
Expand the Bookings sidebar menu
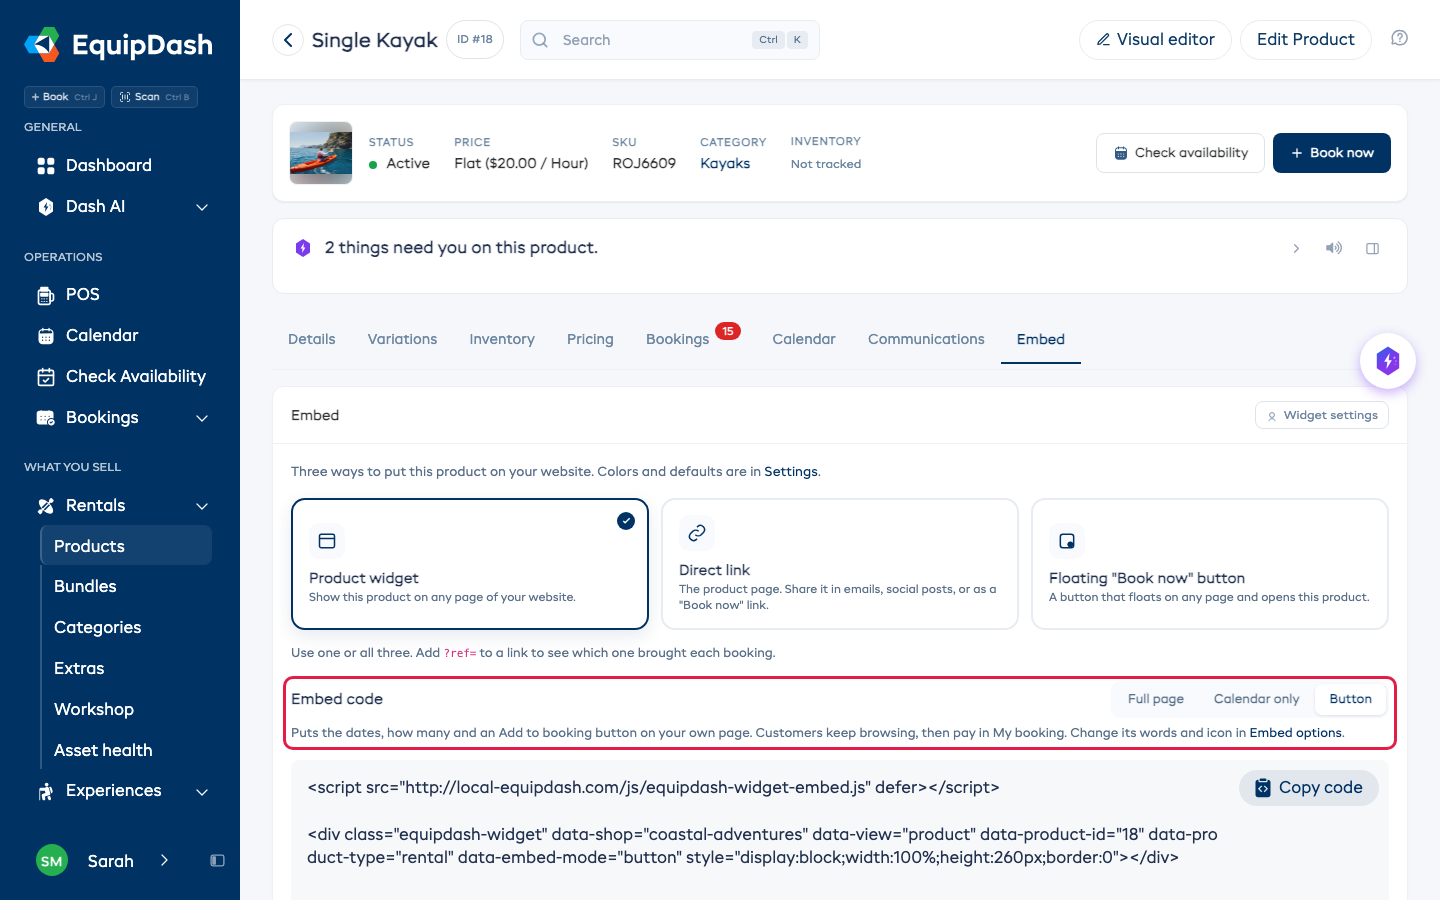point(202,418)
